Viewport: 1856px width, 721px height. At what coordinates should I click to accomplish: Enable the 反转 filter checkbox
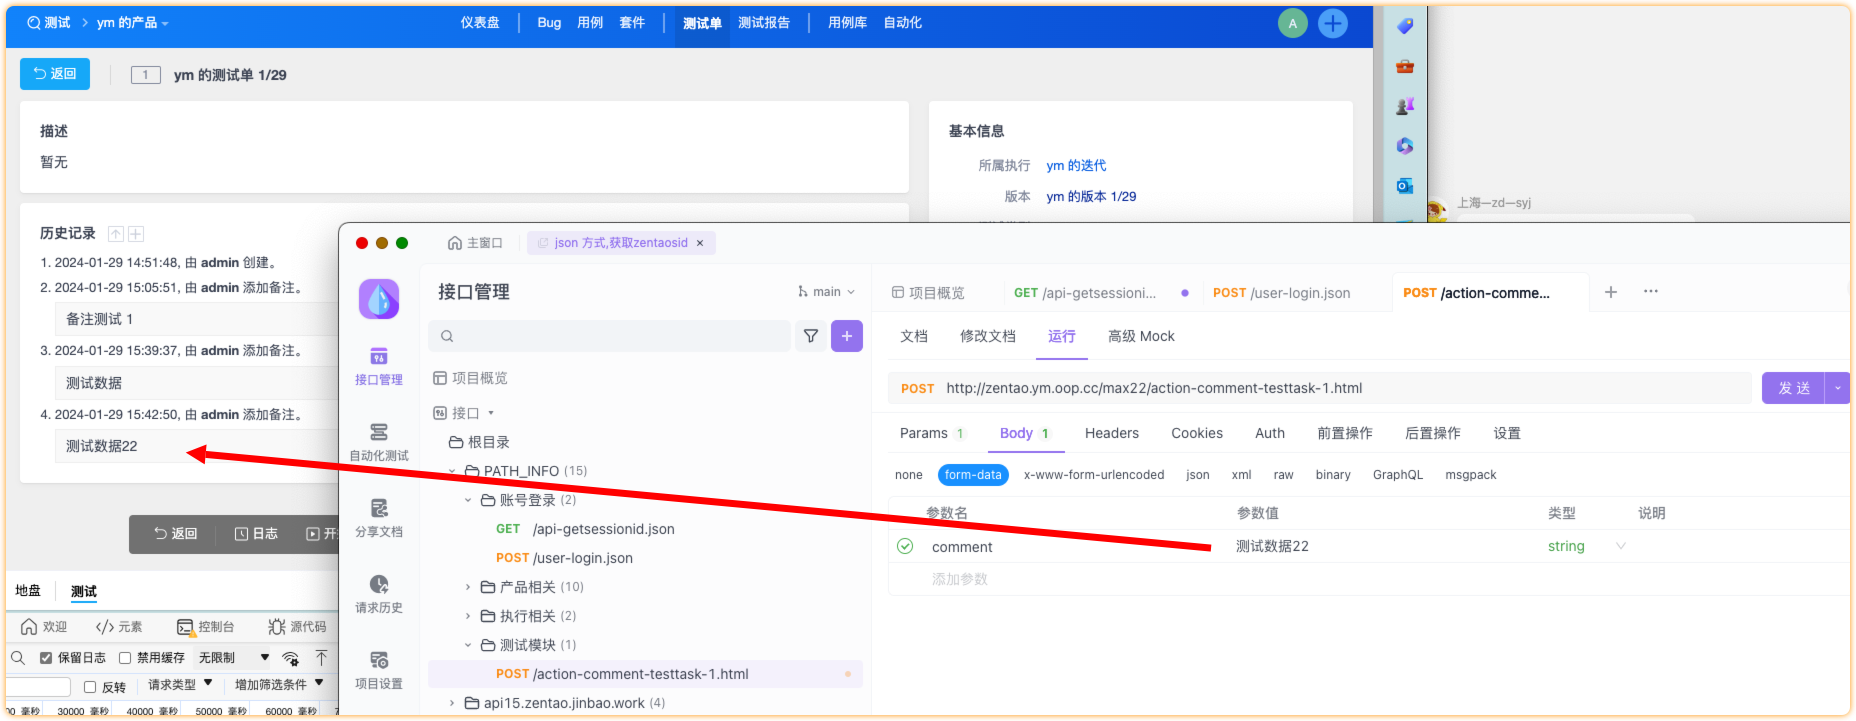tap(90, 687)
